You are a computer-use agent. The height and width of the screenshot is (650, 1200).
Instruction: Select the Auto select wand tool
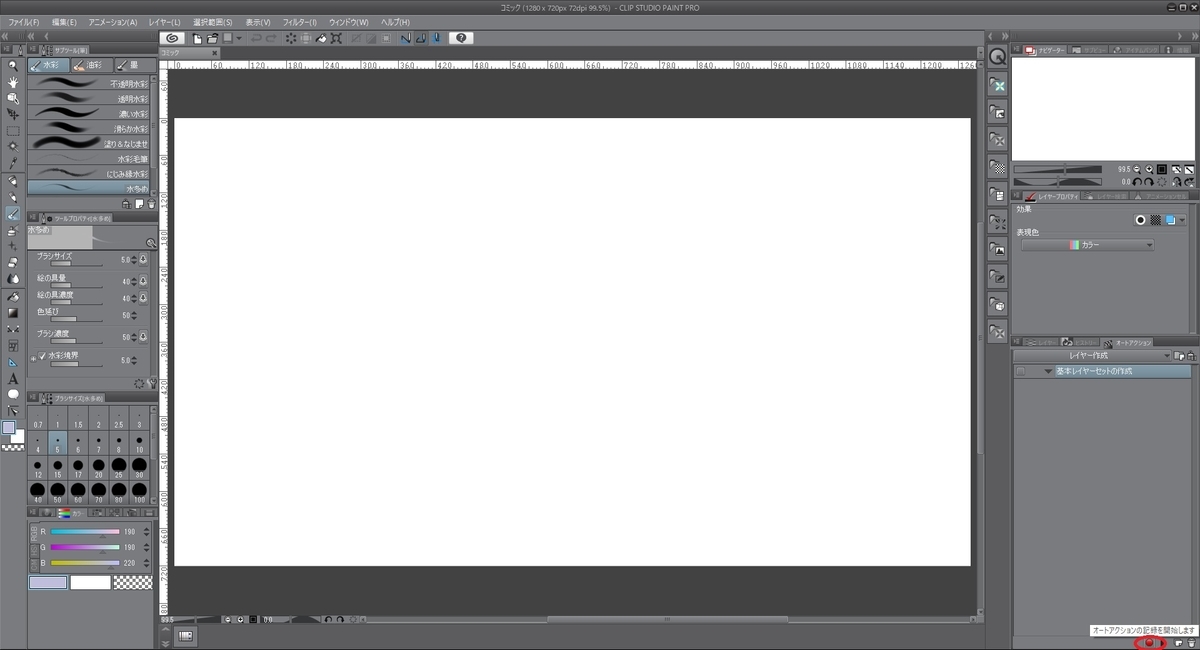click(x=13, y=147)
